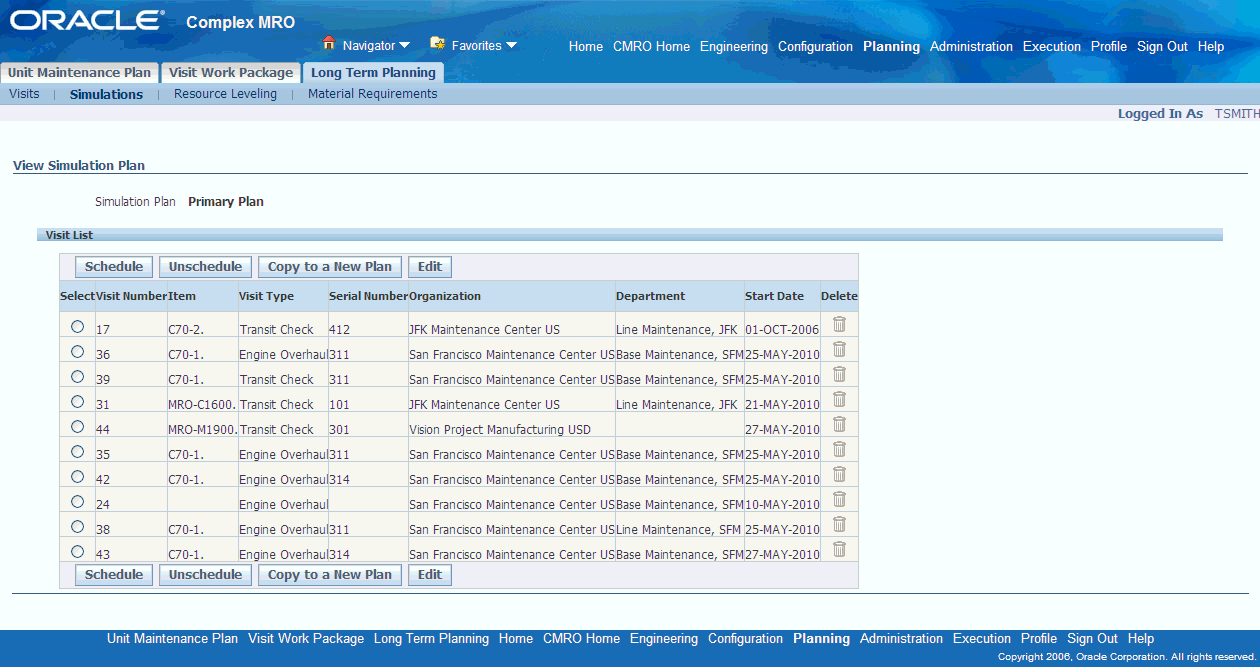Select the radio button for visit 24
The width and height of the screenshot is (1260, 667).
tap(77, 502)
